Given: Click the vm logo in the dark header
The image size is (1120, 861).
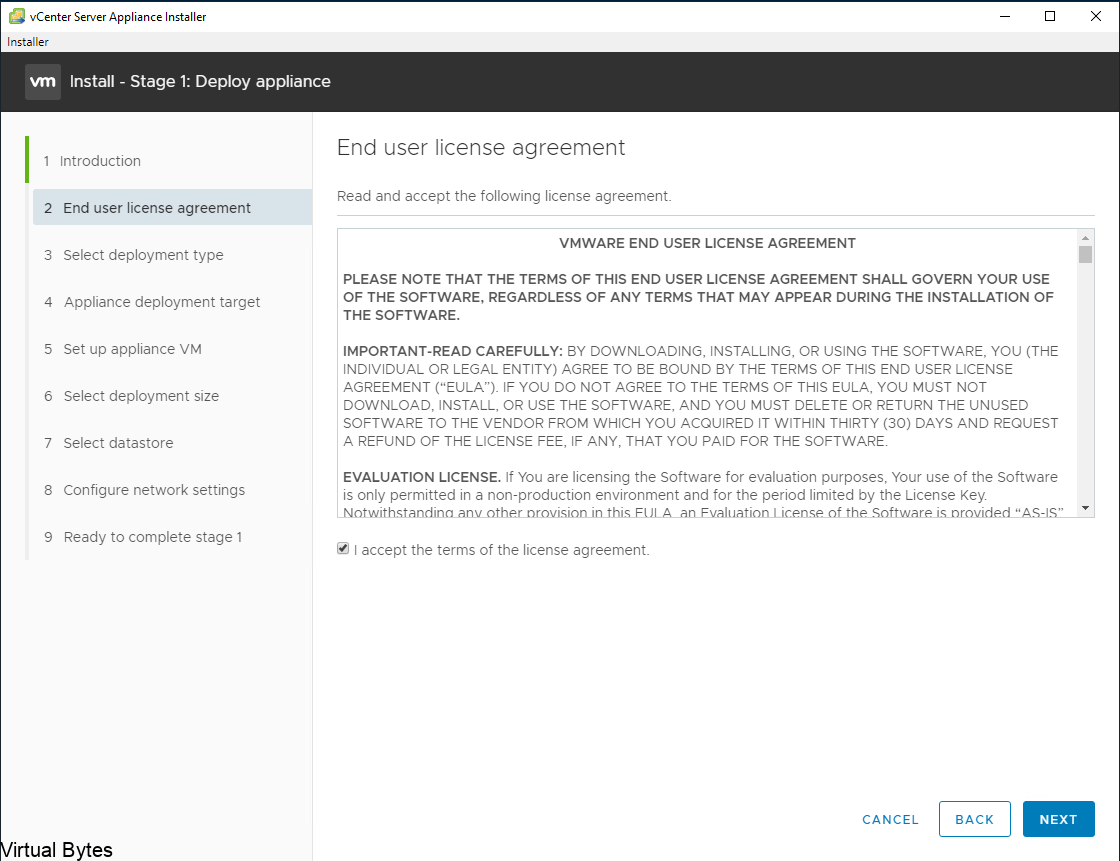Looking at the screenshot, I should (x=42, y=81).
